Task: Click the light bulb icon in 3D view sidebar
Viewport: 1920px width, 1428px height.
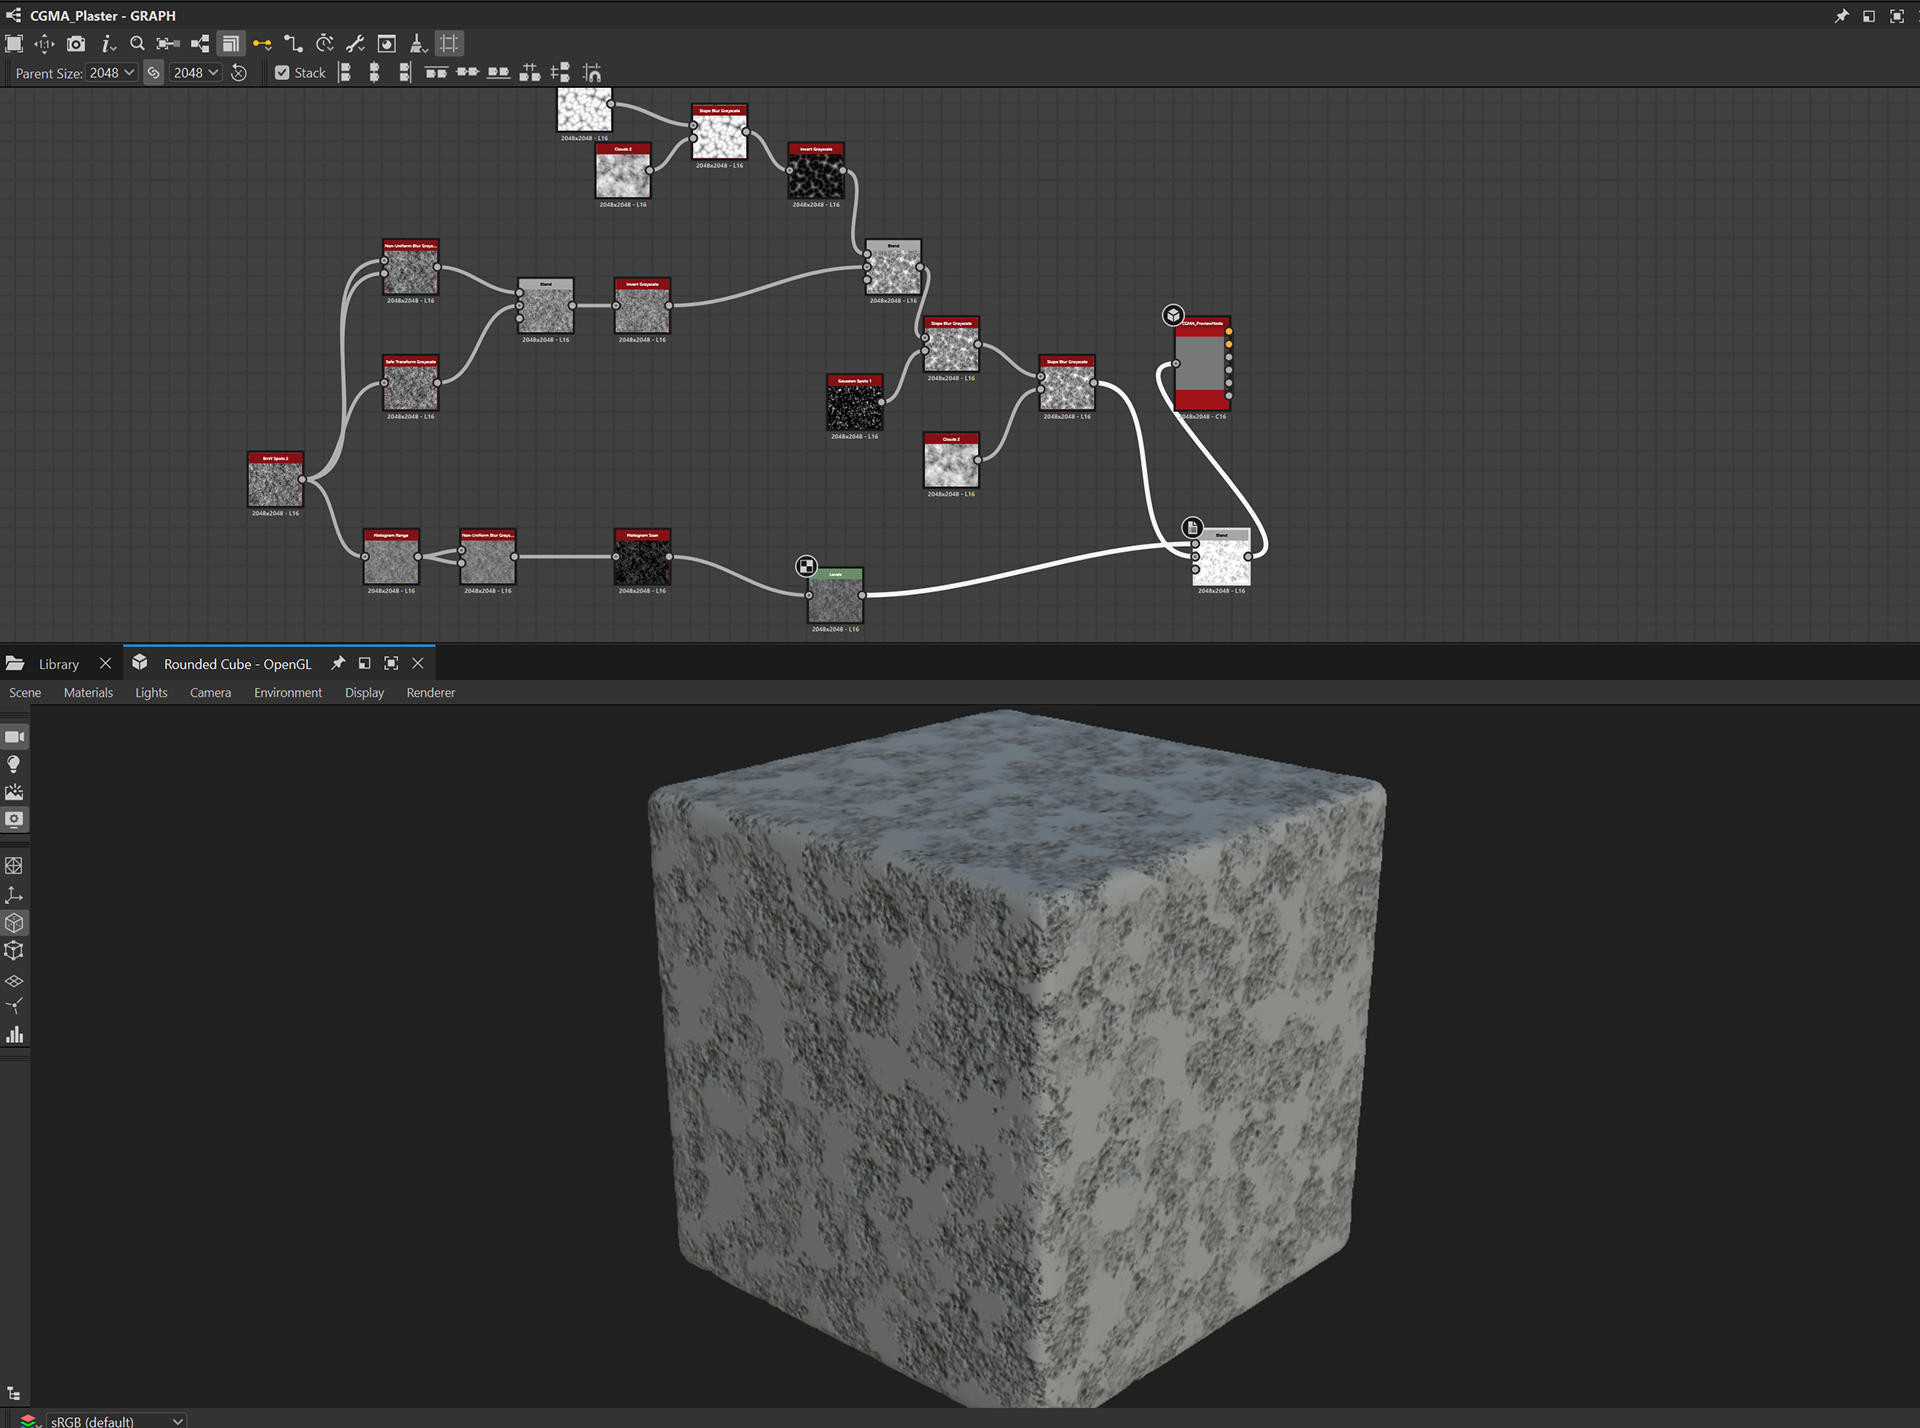Action: click(x=14, y=765)
